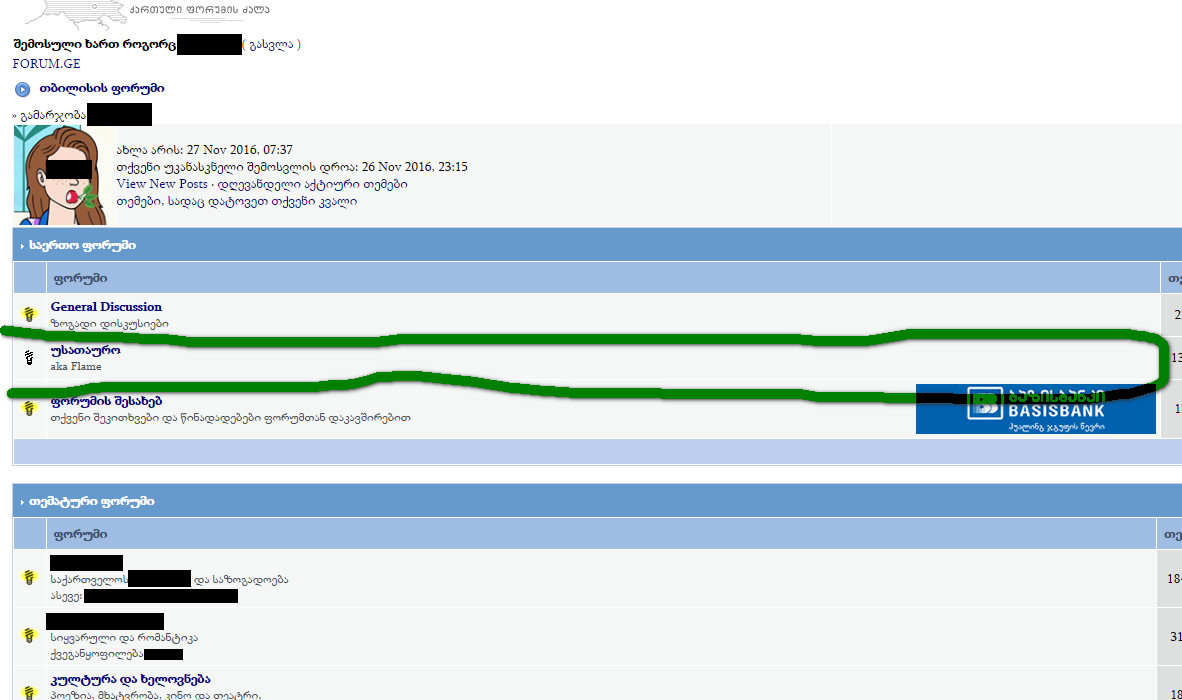Click the FORUM.GE link
Screen dimensions: 1182x700
coord(46,64)
